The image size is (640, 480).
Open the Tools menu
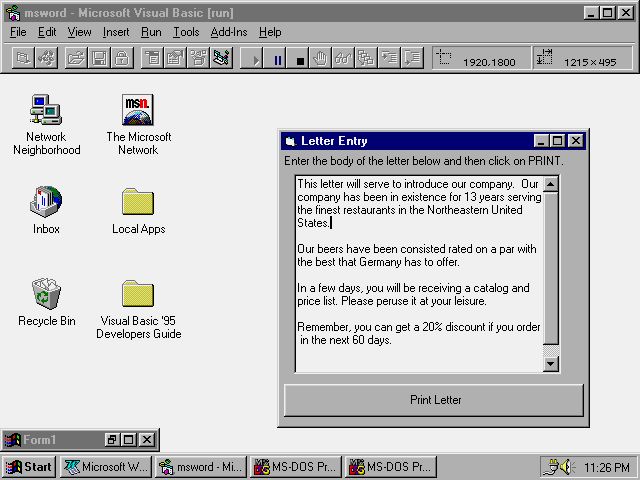[186, 32]
